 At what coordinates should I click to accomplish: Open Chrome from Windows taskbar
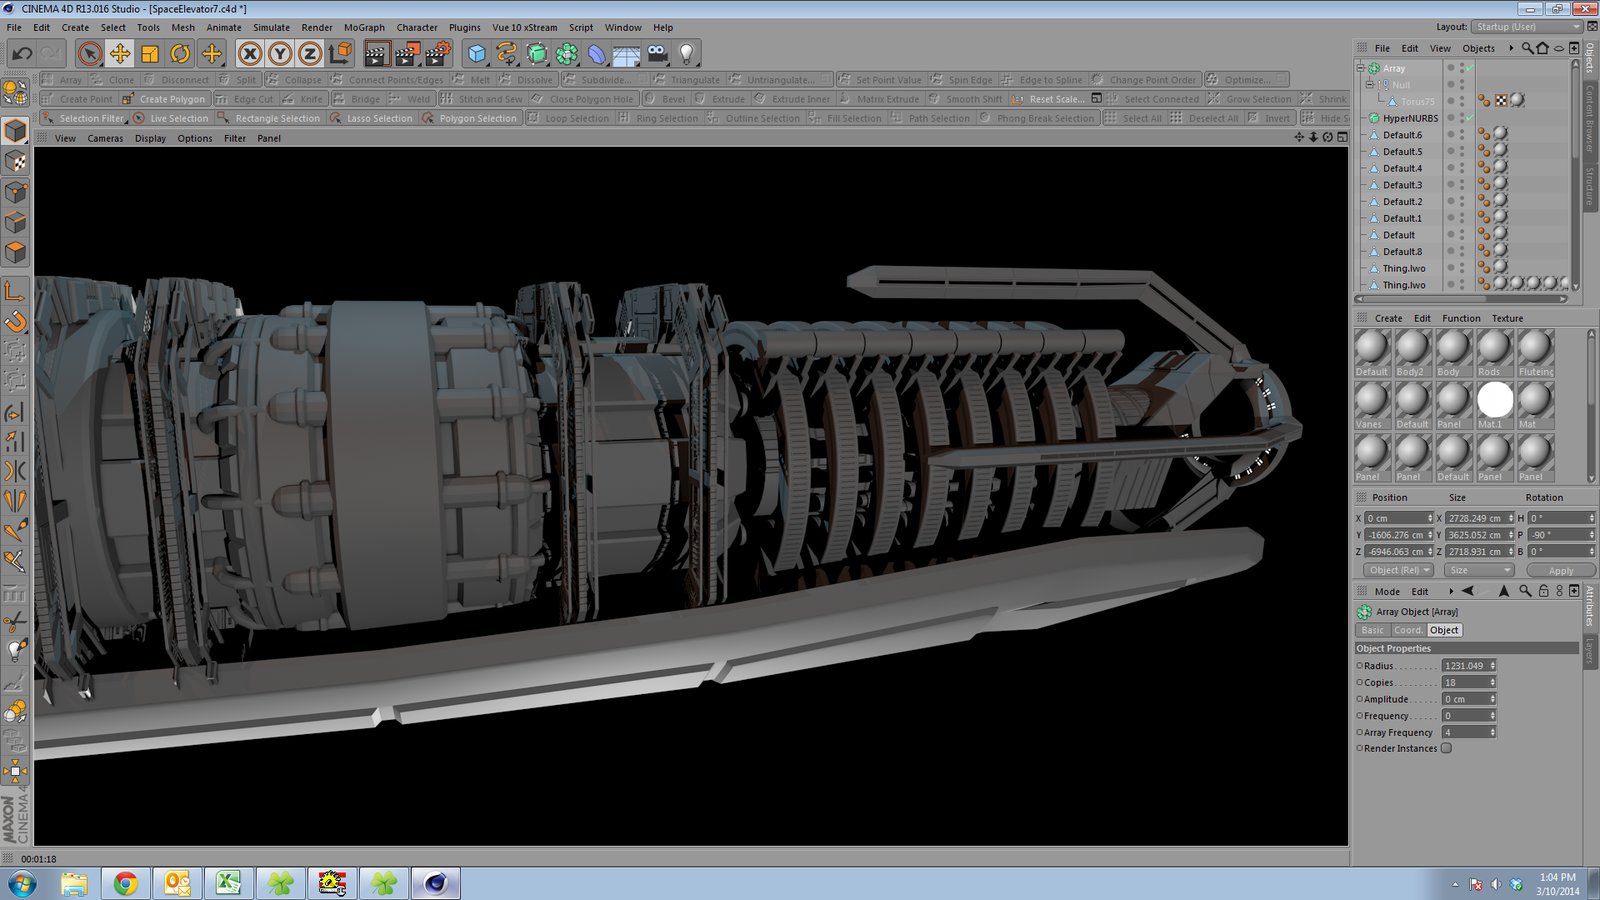[125, 883]
